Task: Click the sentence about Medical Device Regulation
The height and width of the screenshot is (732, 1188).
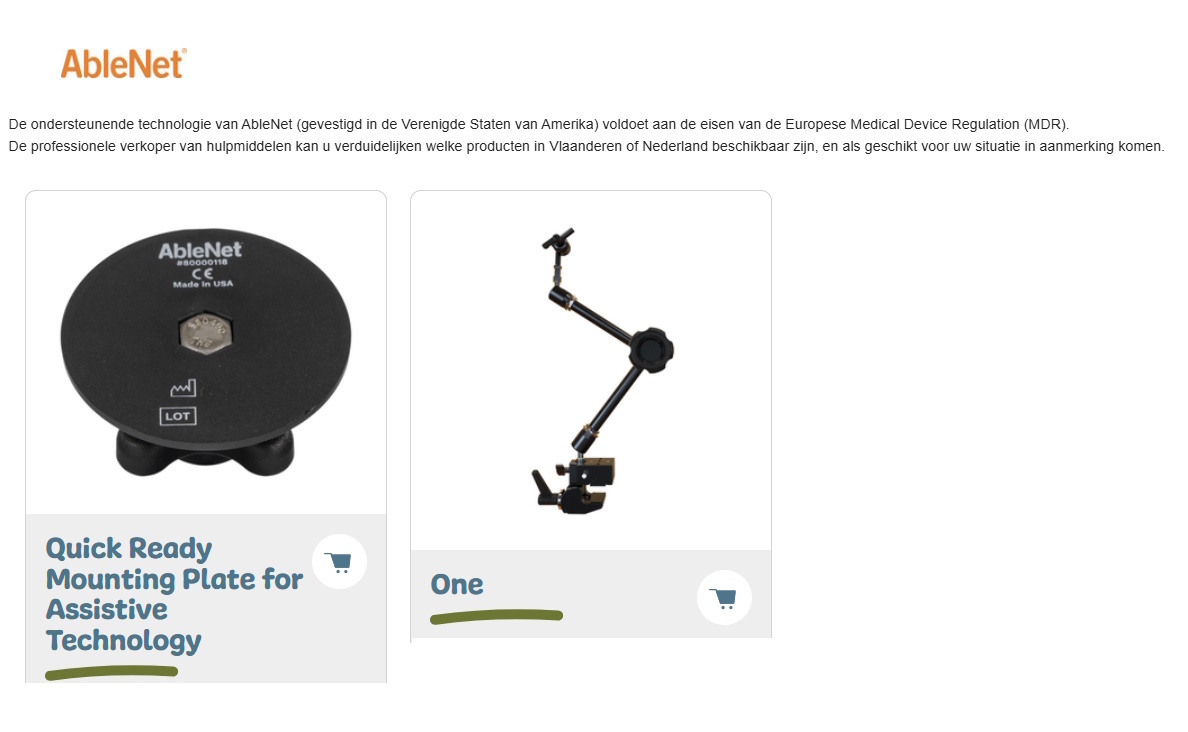Action: pyautogui.click(x=539, y=124)
